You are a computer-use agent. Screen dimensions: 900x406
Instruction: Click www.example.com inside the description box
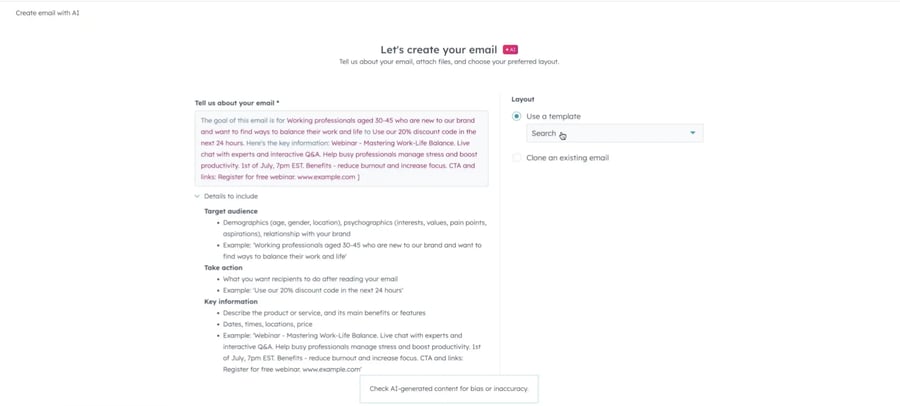pos(326,177)
